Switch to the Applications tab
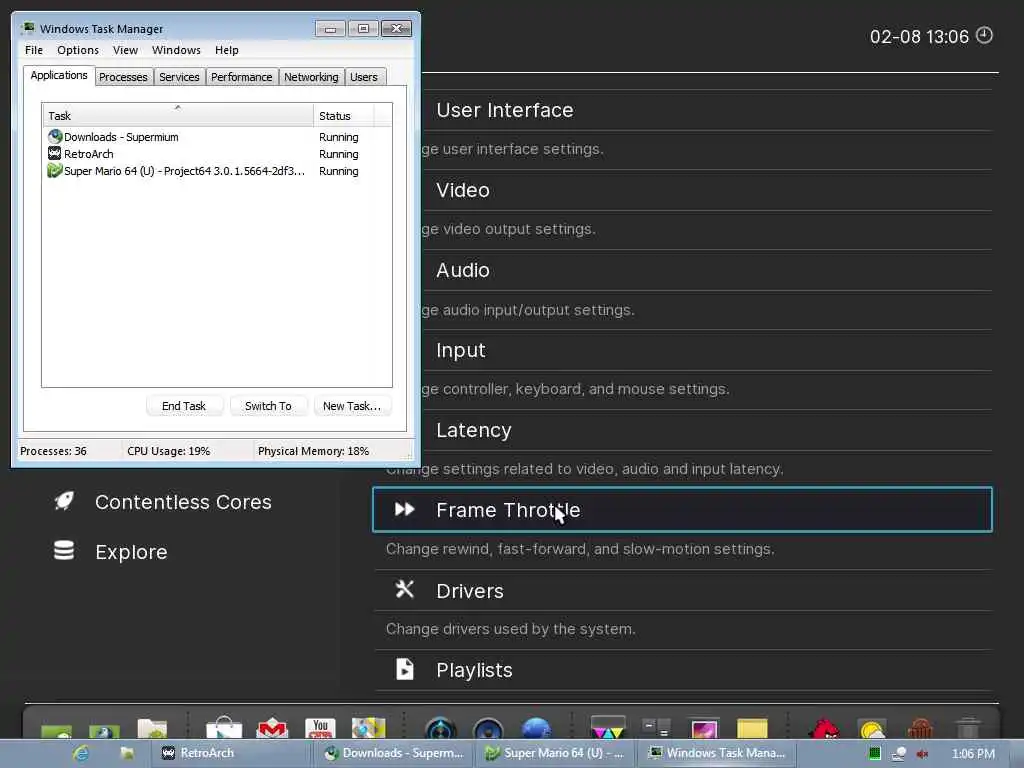The height and width of the screenshot is (768, 1024). pos(59,75)
